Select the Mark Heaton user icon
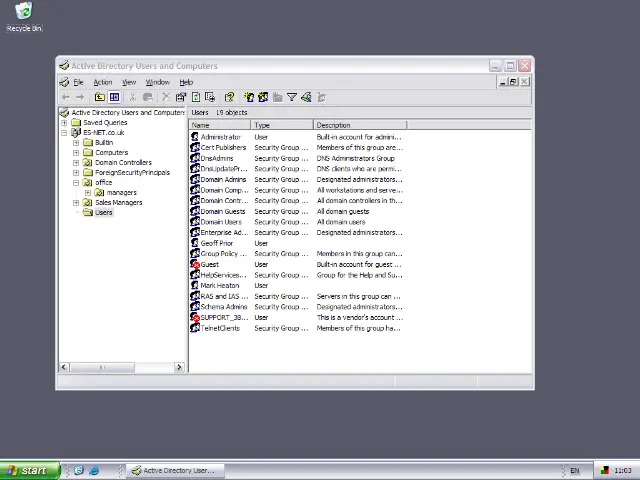 [195, 285]
